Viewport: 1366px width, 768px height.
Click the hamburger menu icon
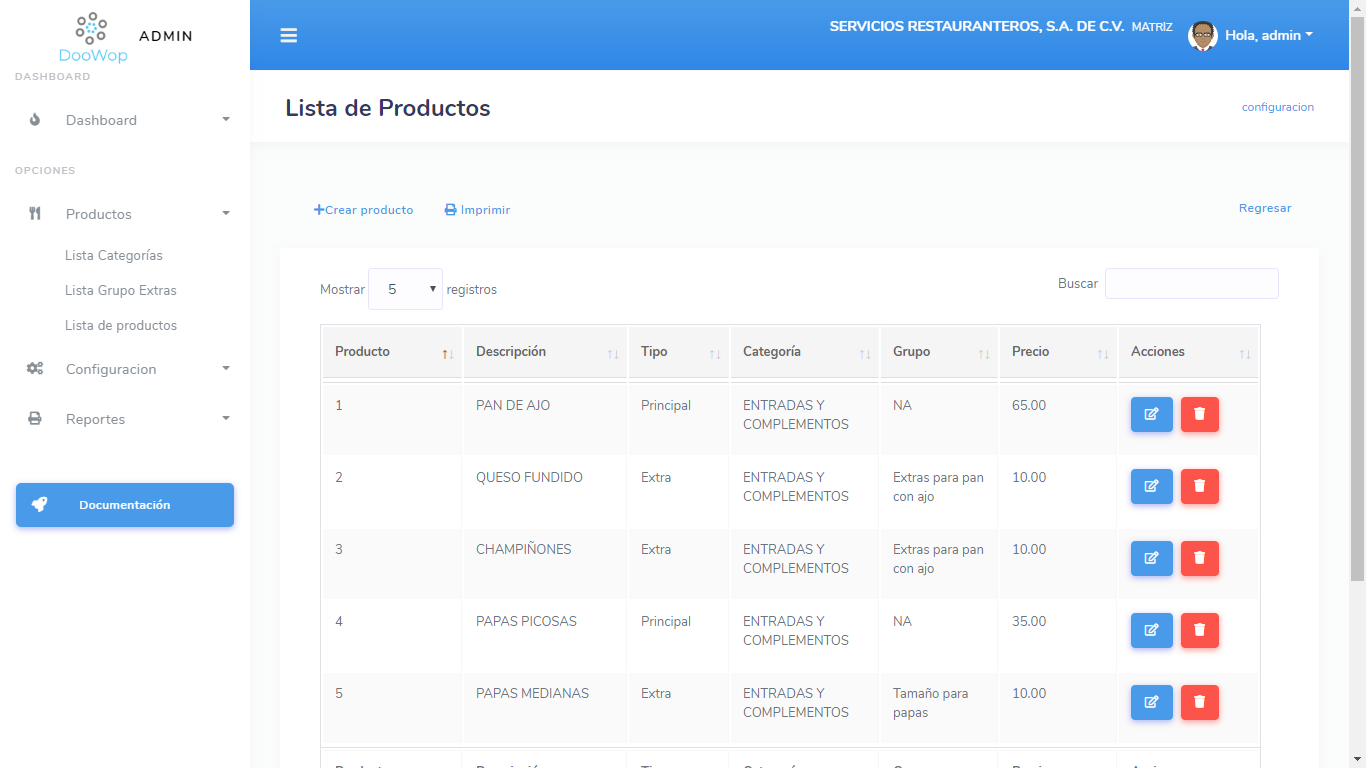click(x=289, y=35)
